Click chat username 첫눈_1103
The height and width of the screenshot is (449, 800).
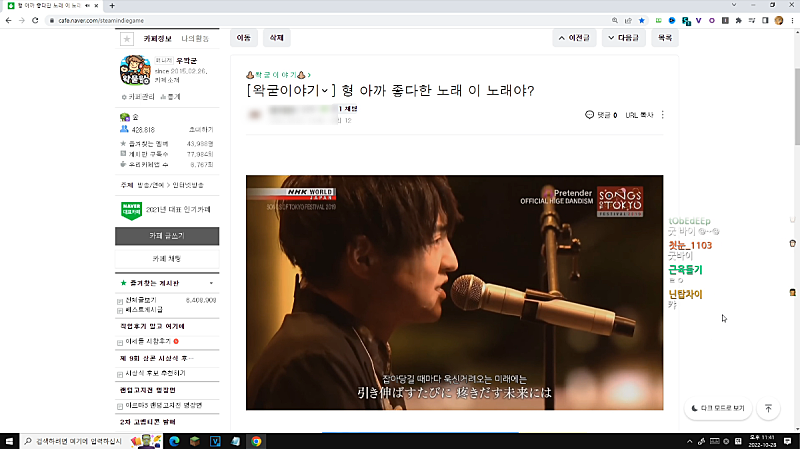[690, 245]
